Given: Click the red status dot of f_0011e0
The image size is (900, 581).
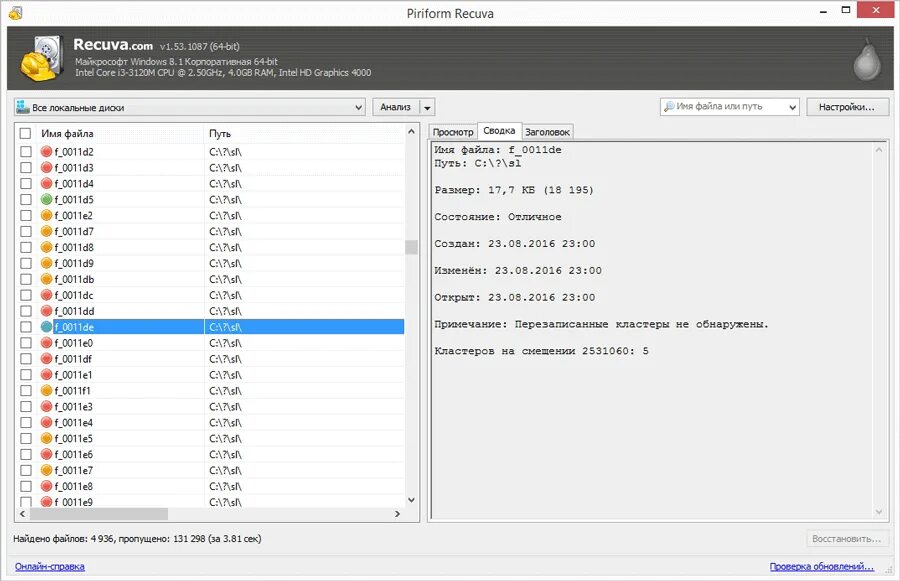Looking at the screenshot, I should pos(46,343).
